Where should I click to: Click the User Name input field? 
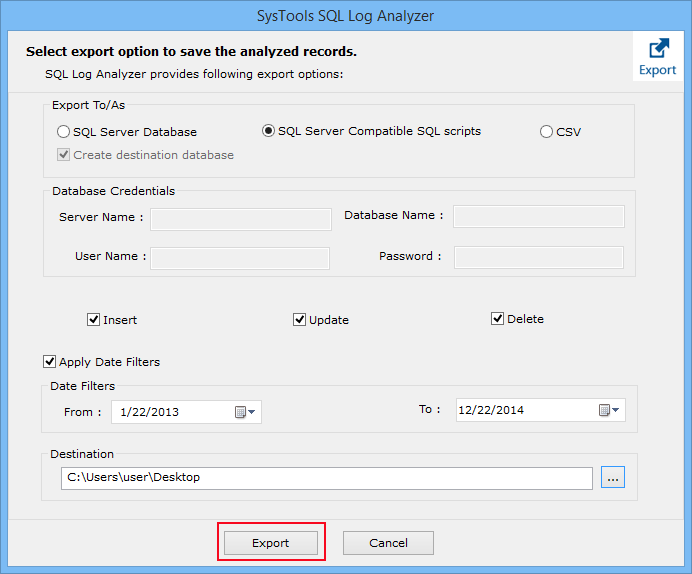pos(240,258)
